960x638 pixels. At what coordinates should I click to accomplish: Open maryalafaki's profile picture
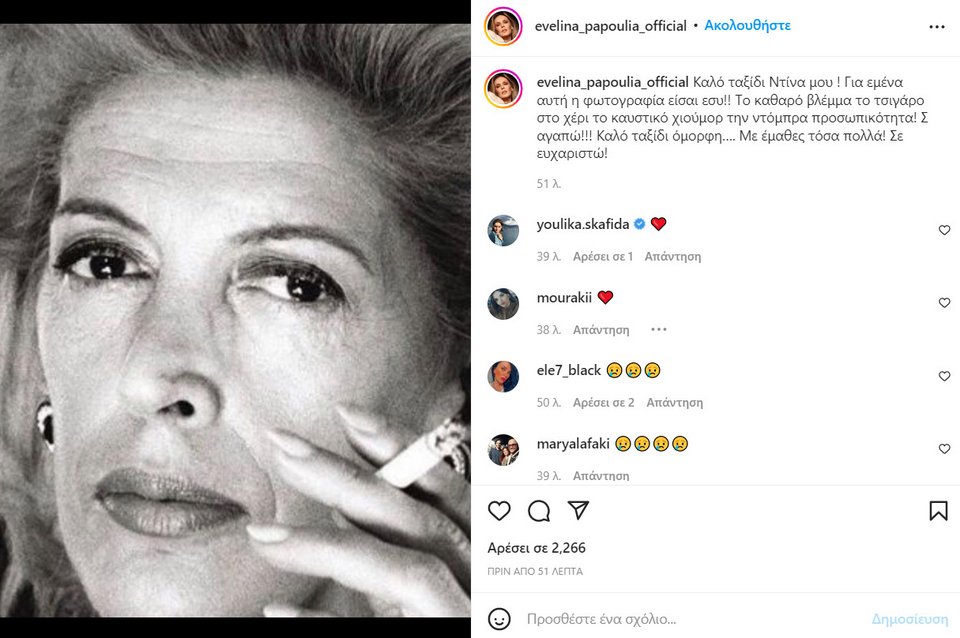click(x=503, y=449)
